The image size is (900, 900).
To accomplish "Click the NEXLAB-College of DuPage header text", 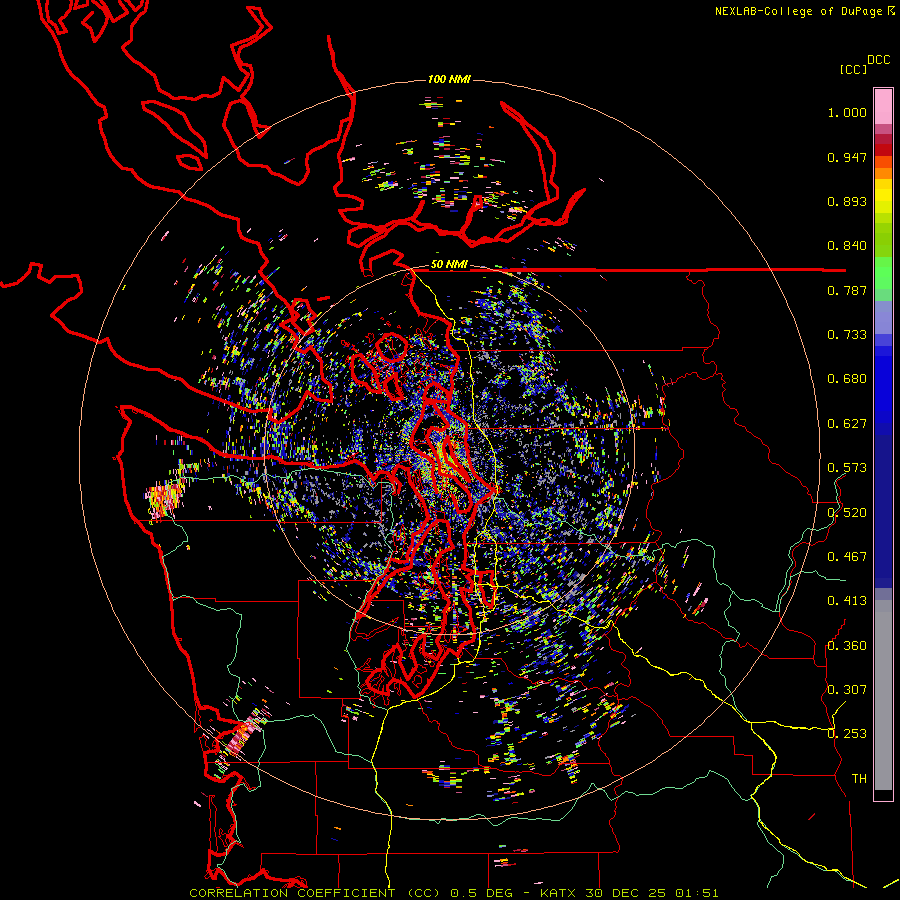I will click(798, 11).
